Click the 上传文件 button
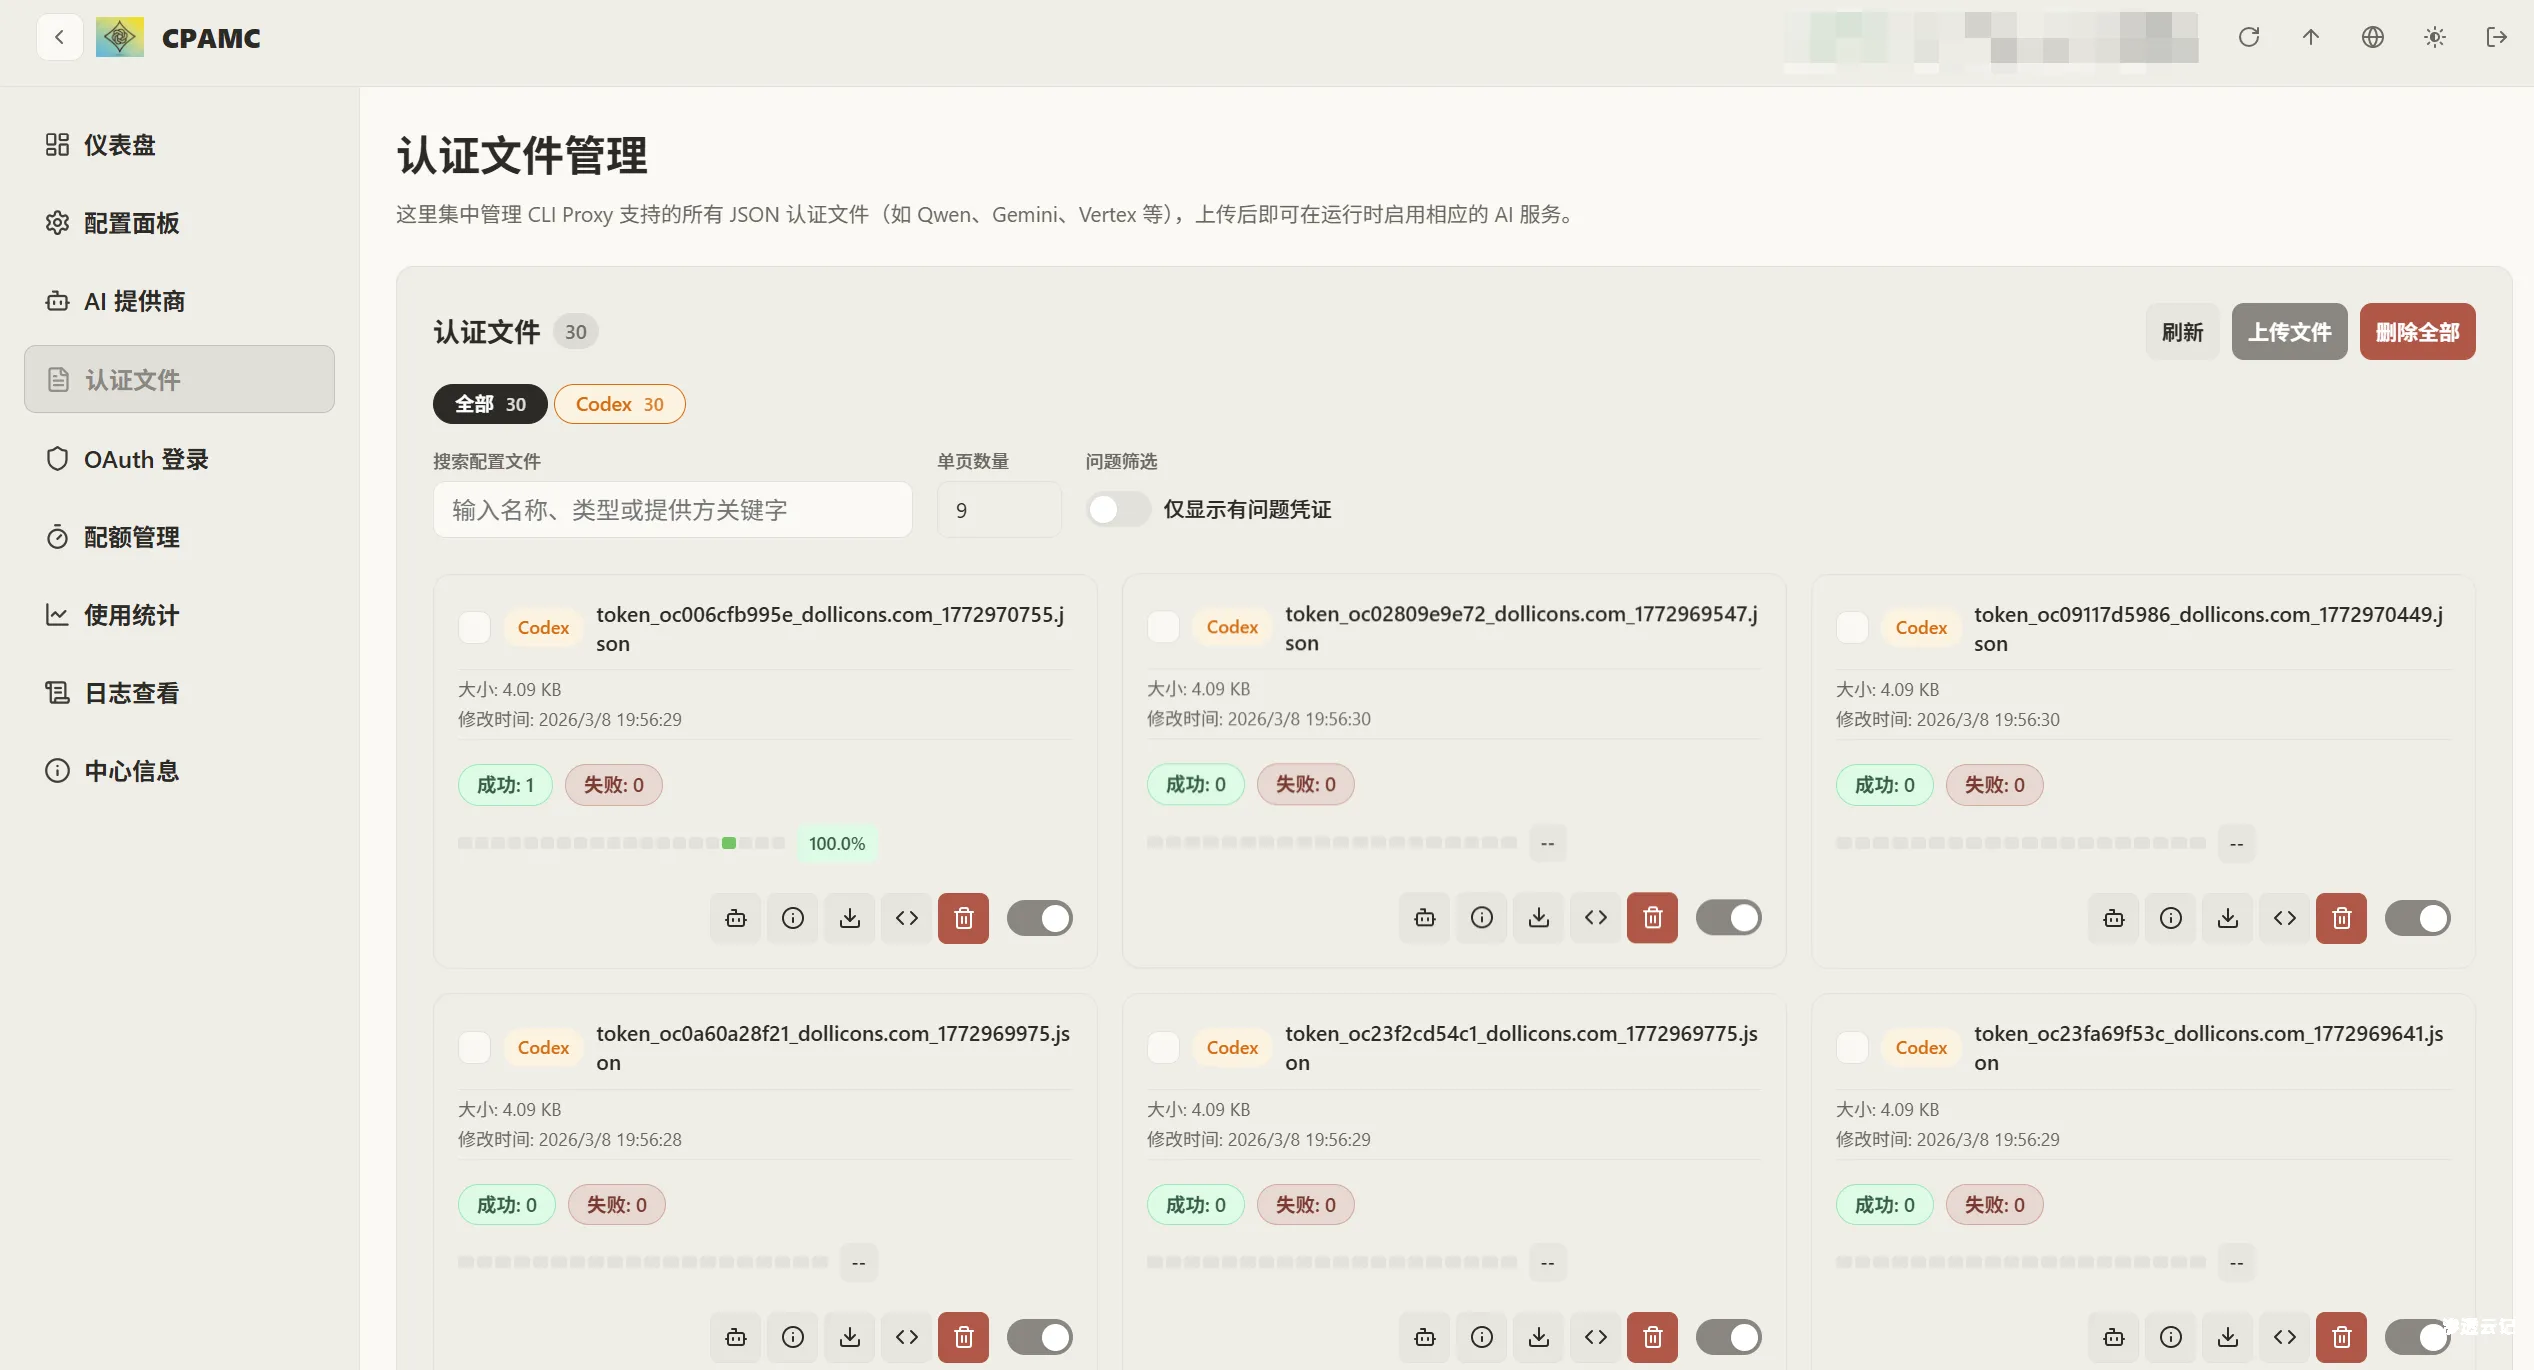The height and width of the screenshot is (1370, 2534). (2289, 331)
